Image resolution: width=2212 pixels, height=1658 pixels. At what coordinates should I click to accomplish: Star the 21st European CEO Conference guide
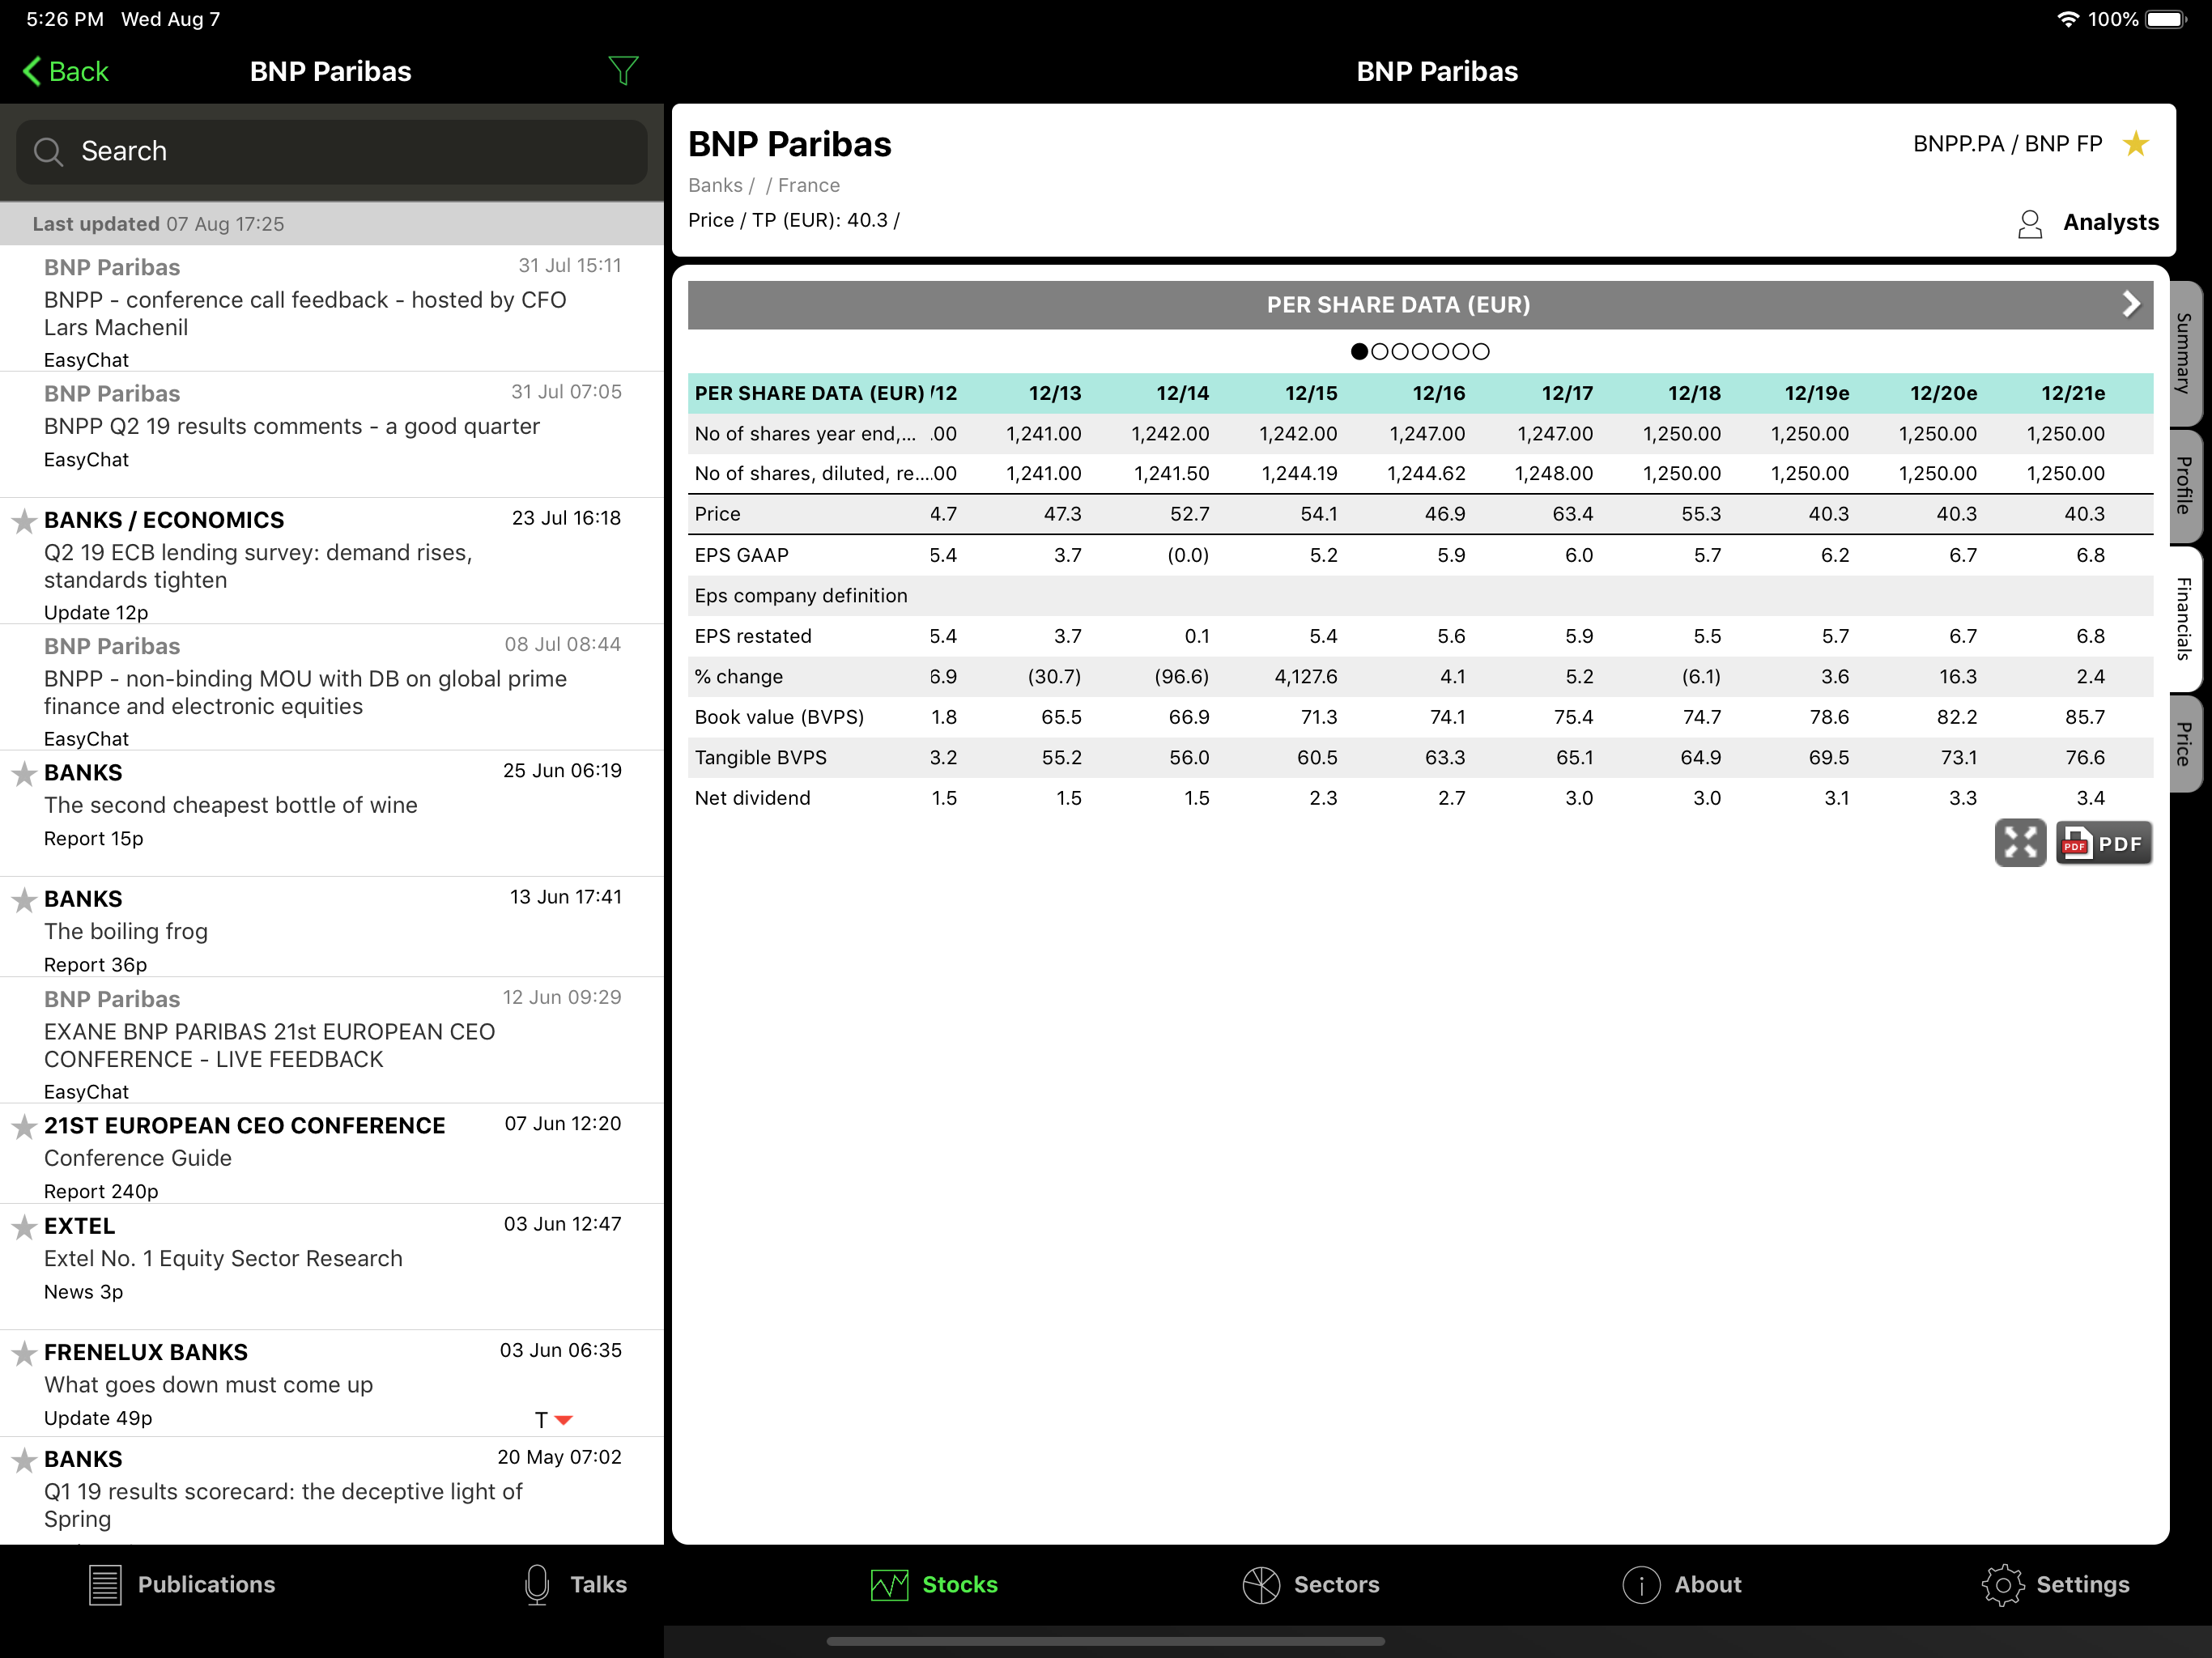click(x=24, y=1127)
